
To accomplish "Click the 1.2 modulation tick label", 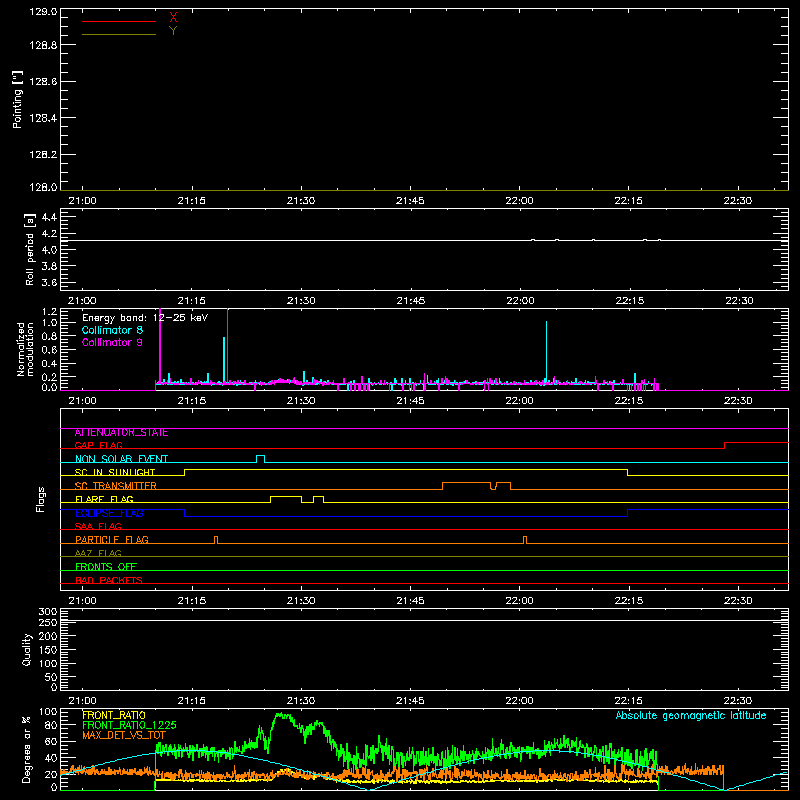I will click(x=49, y=312).
